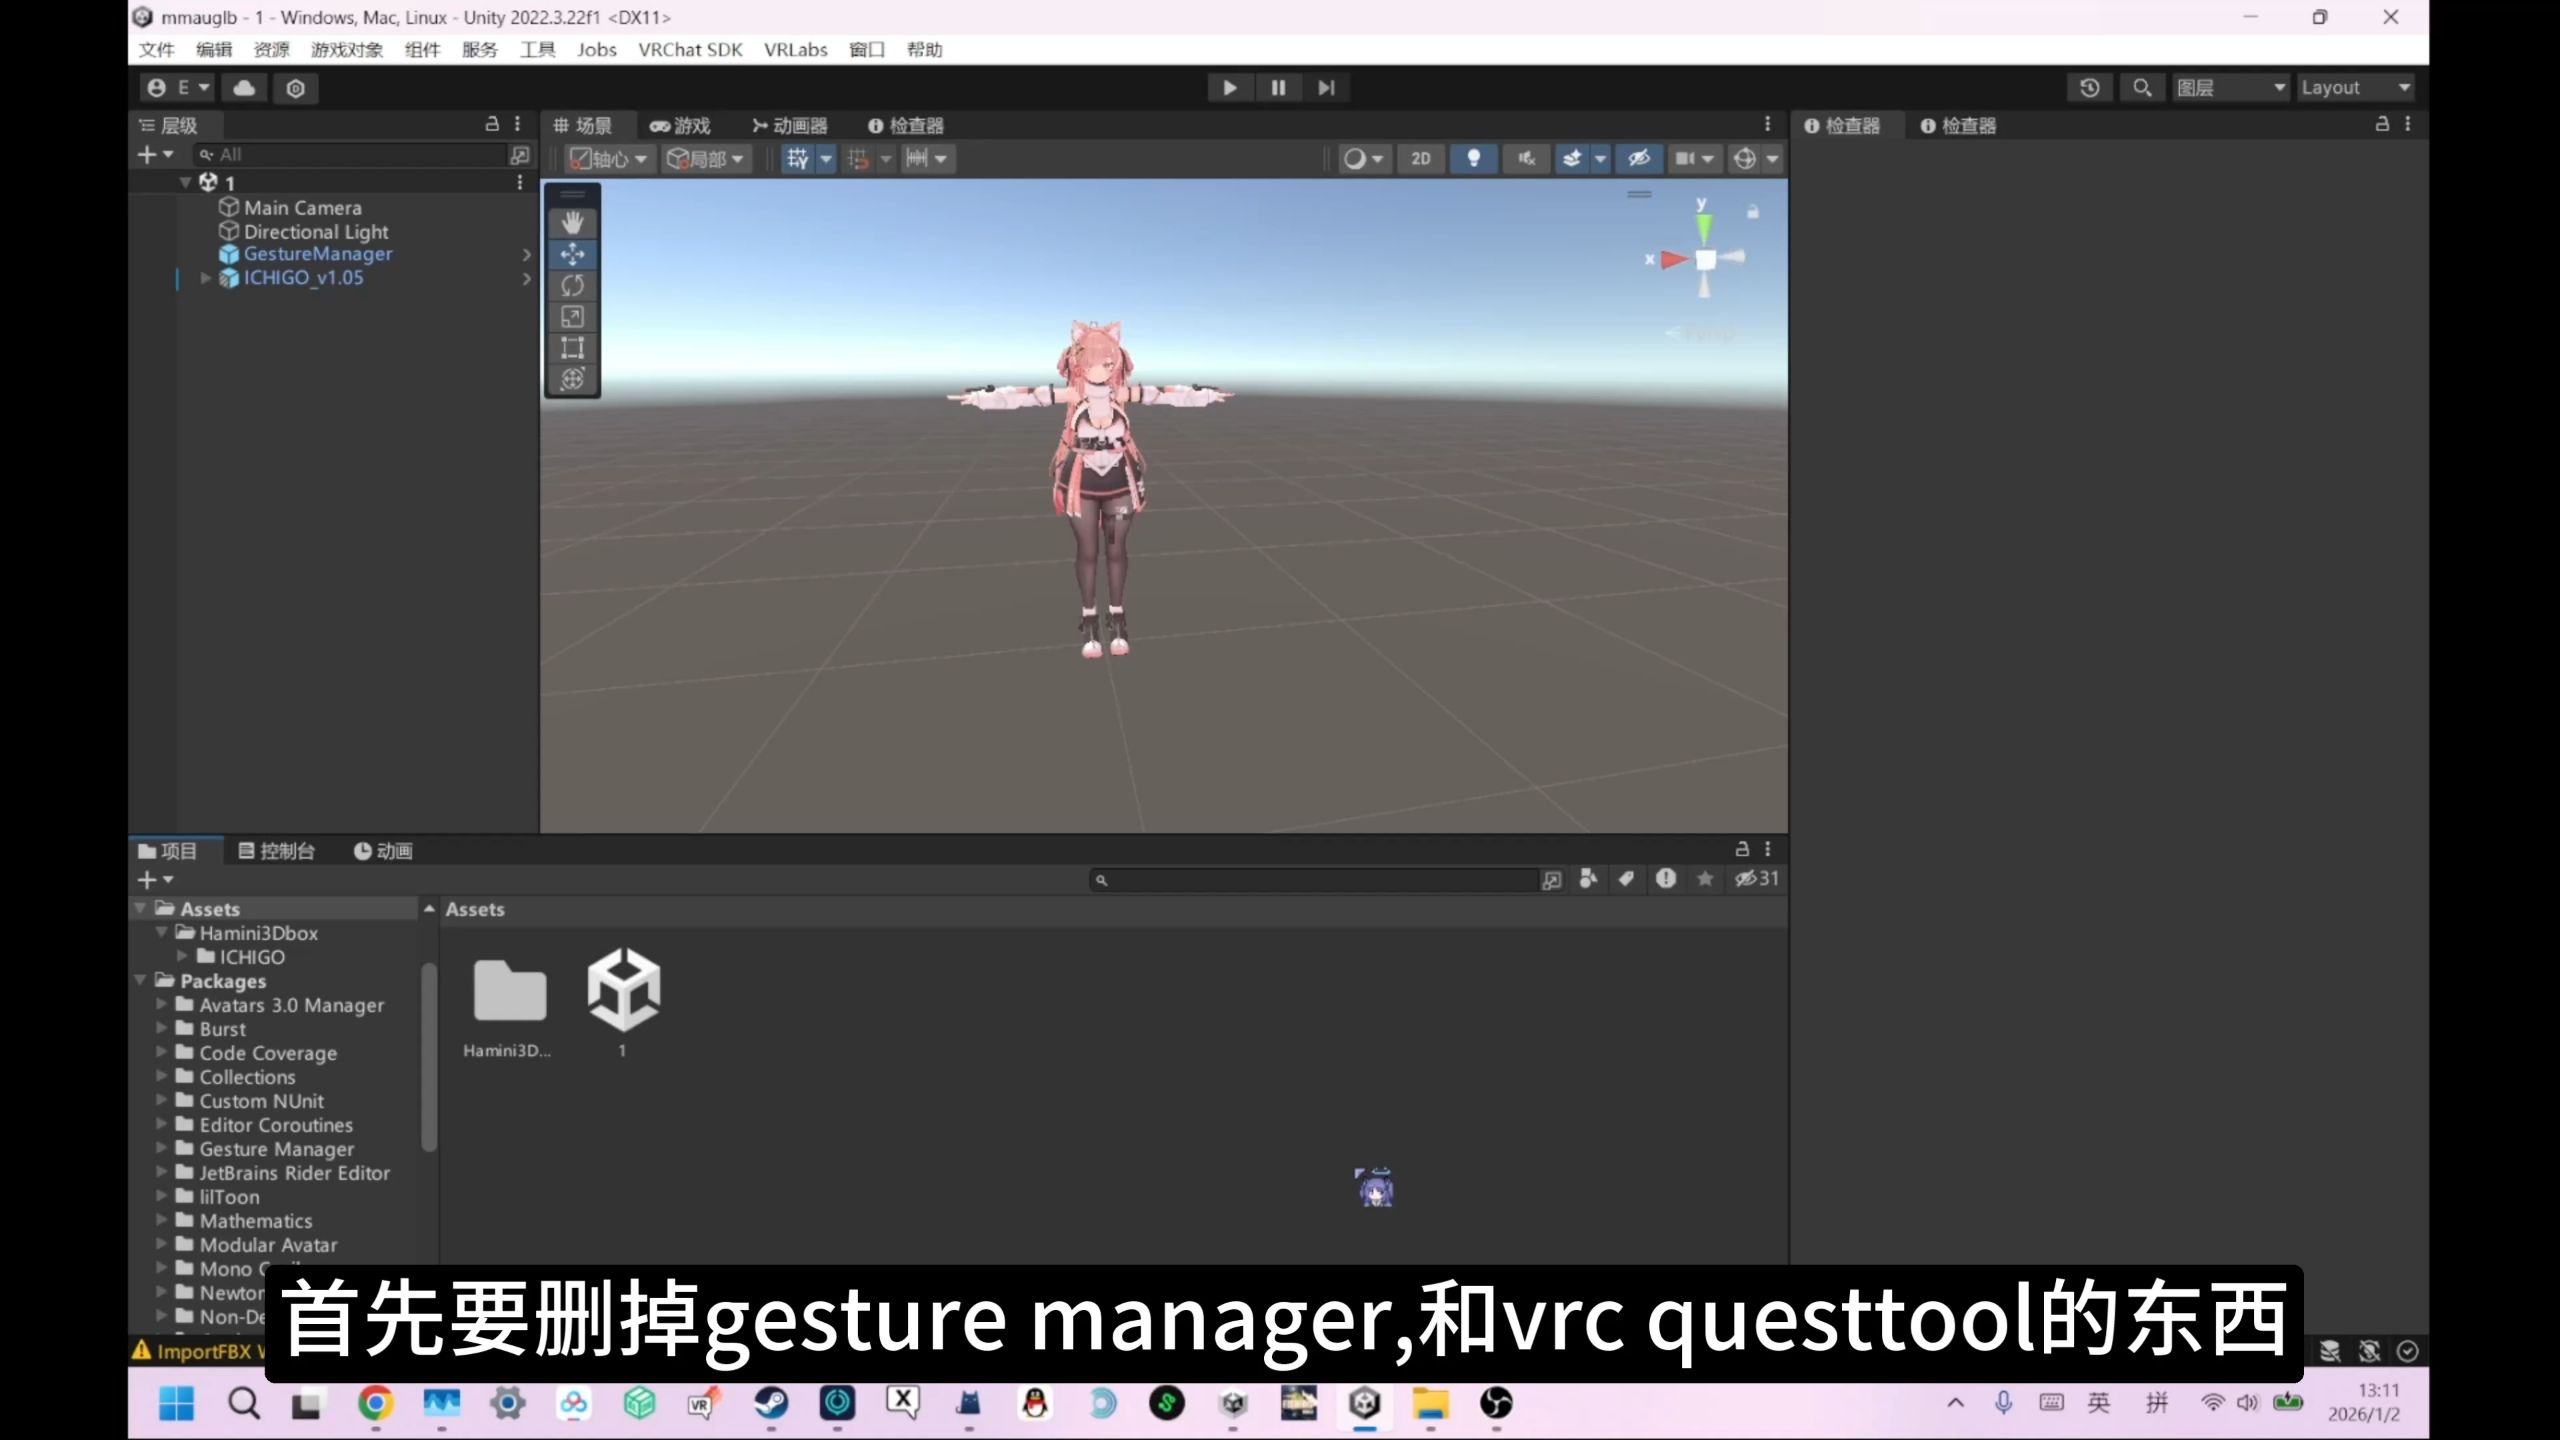Open Unity app on Windows taskbar
Image resolution: width=2560 pixels, height=1440 pixels.
pos(1365,1404)
